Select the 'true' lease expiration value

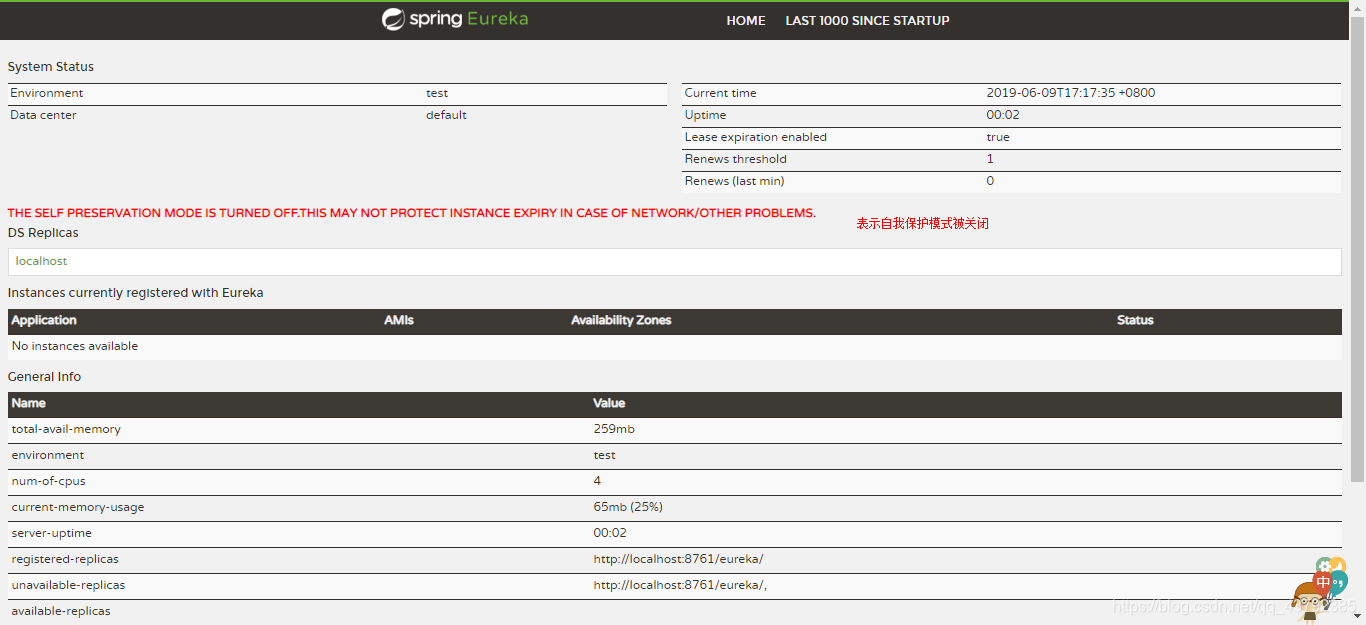998,137
